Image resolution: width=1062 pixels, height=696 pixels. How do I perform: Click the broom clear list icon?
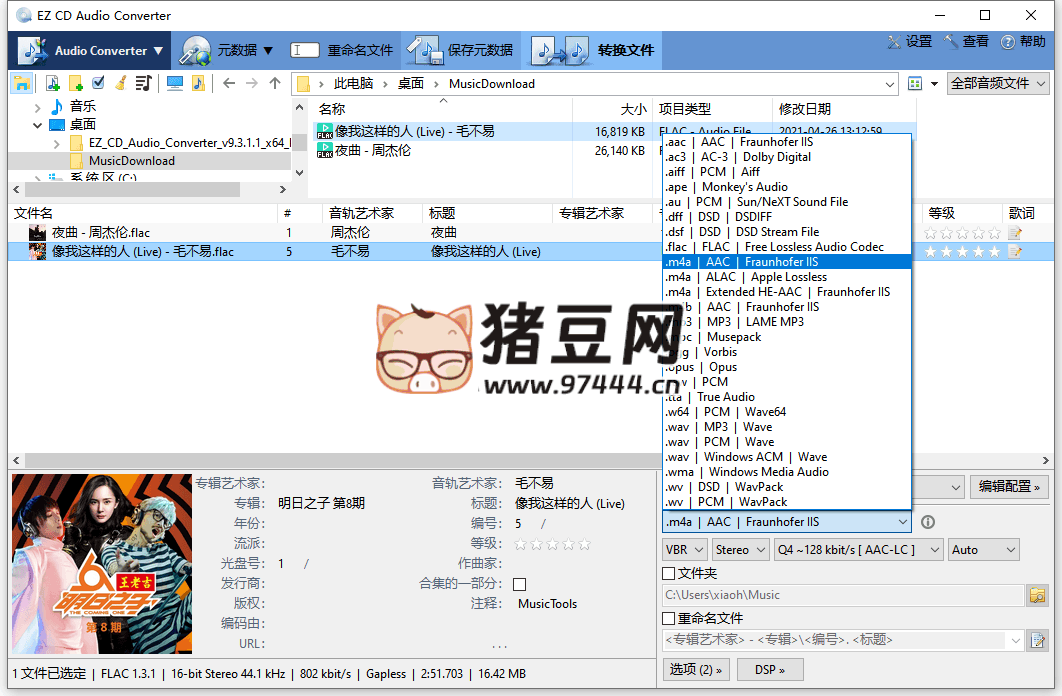121,83
